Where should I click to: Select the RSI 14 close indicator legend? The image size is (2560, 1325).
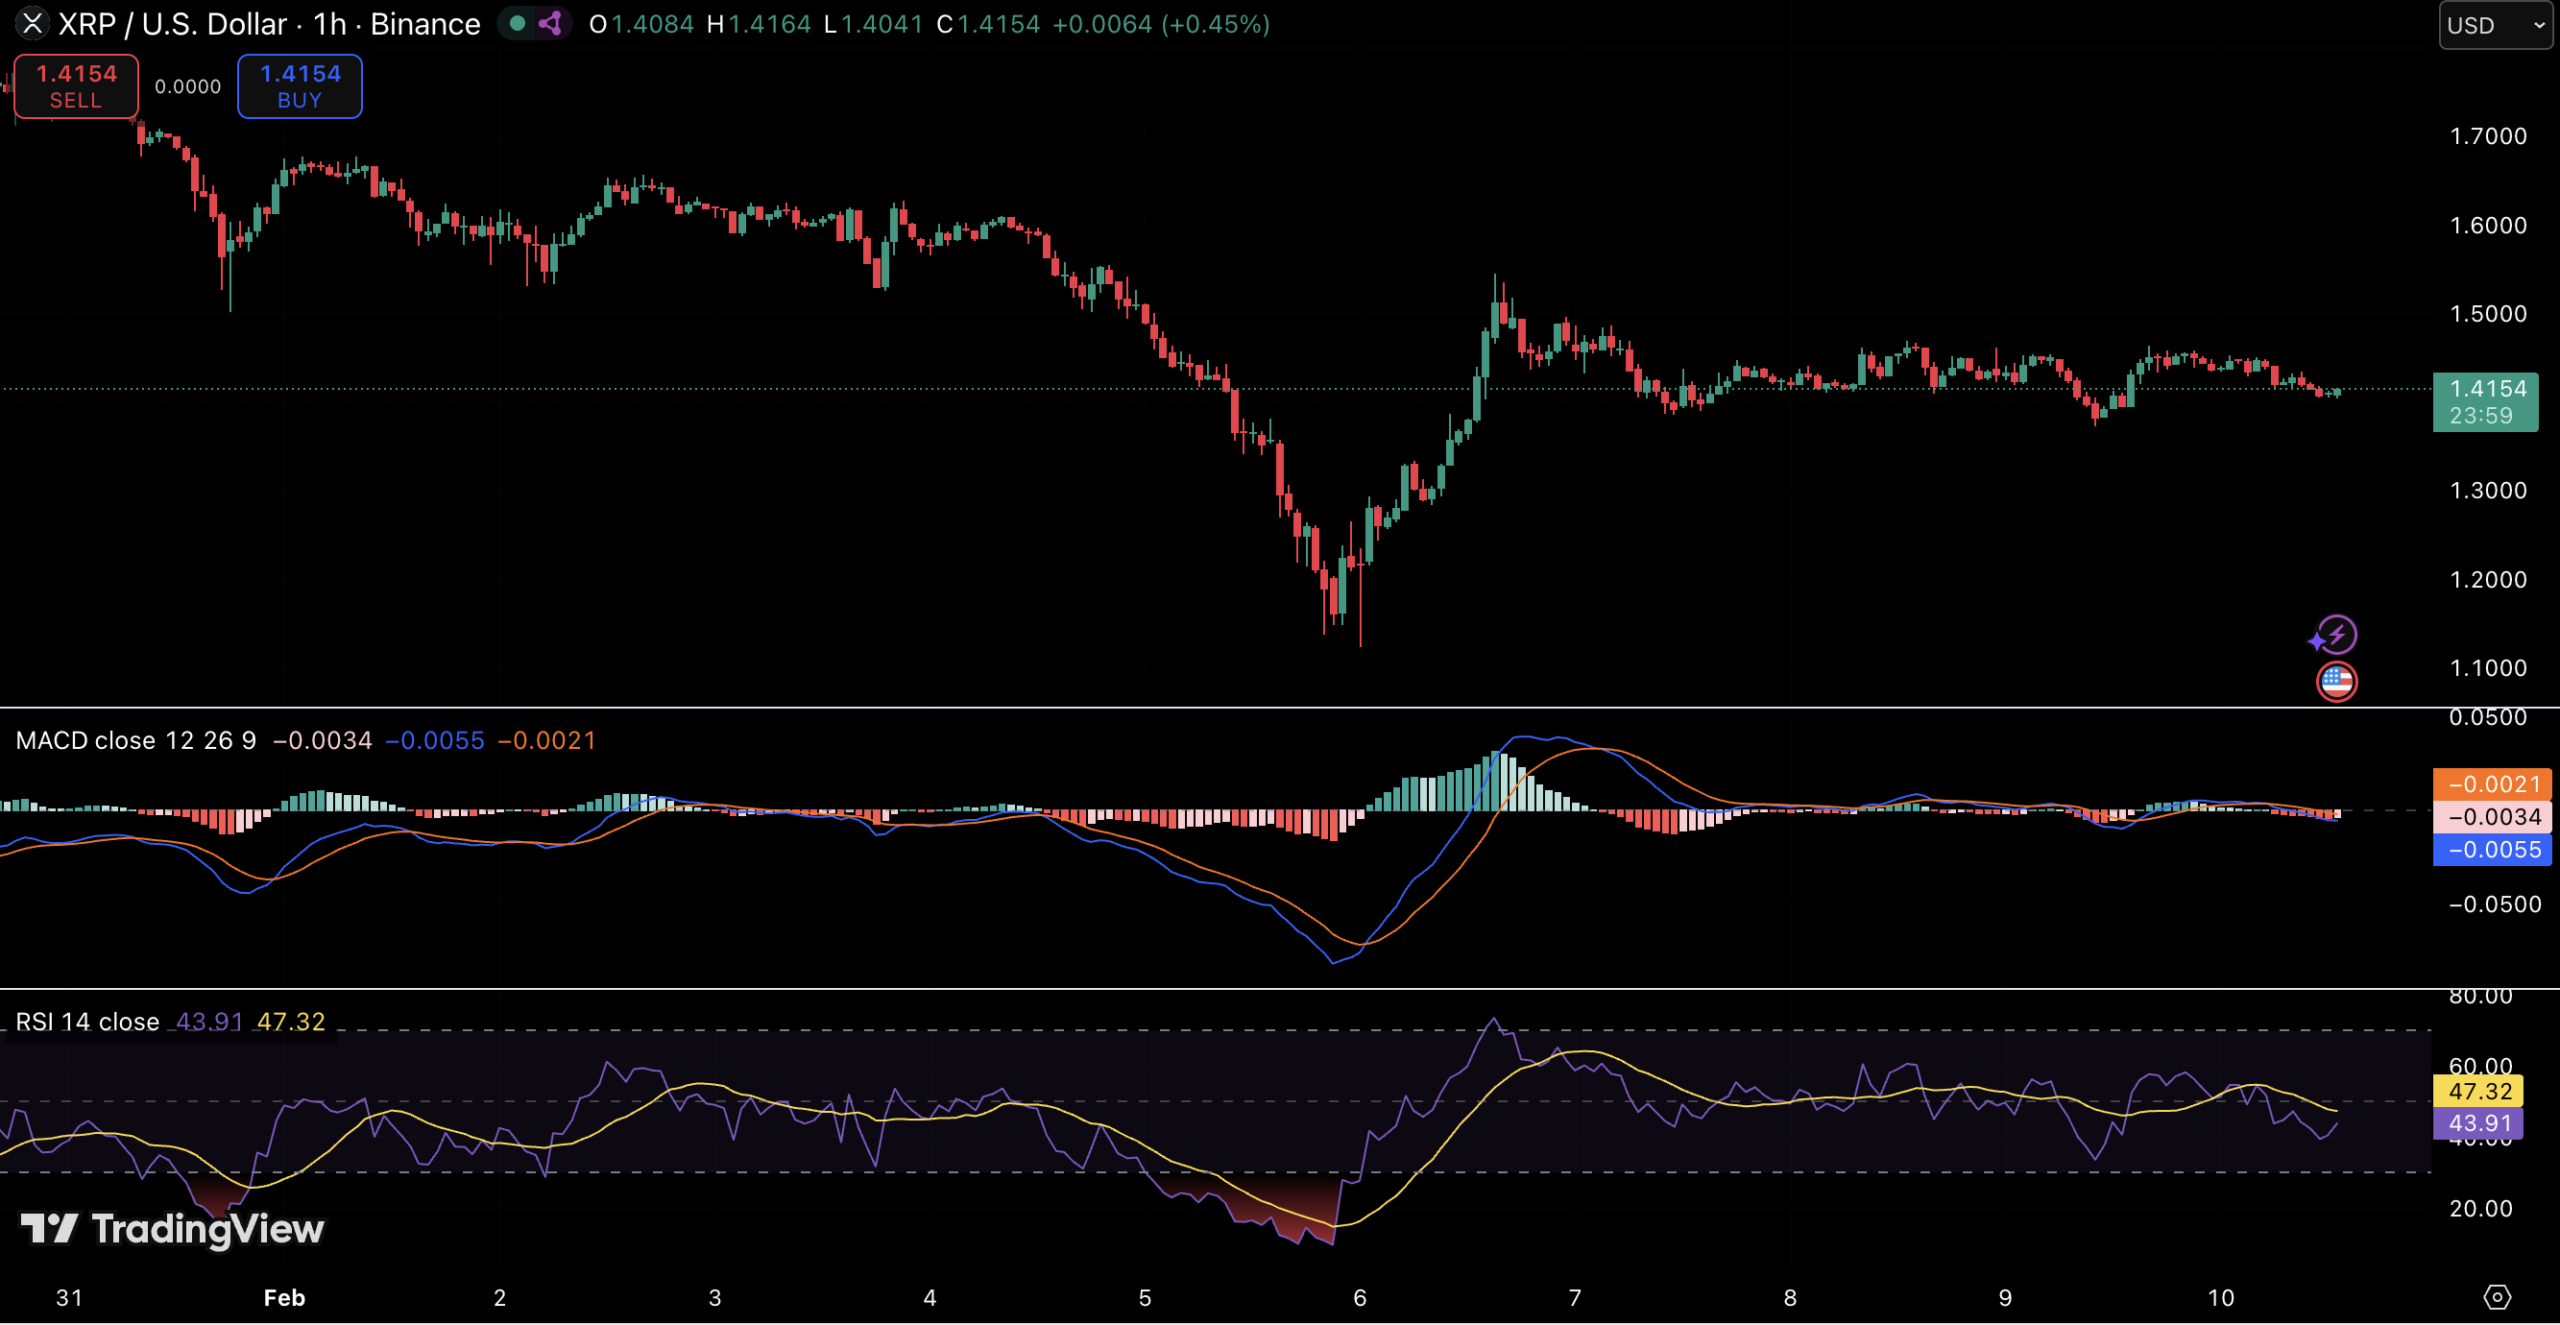coord(88,1021)
